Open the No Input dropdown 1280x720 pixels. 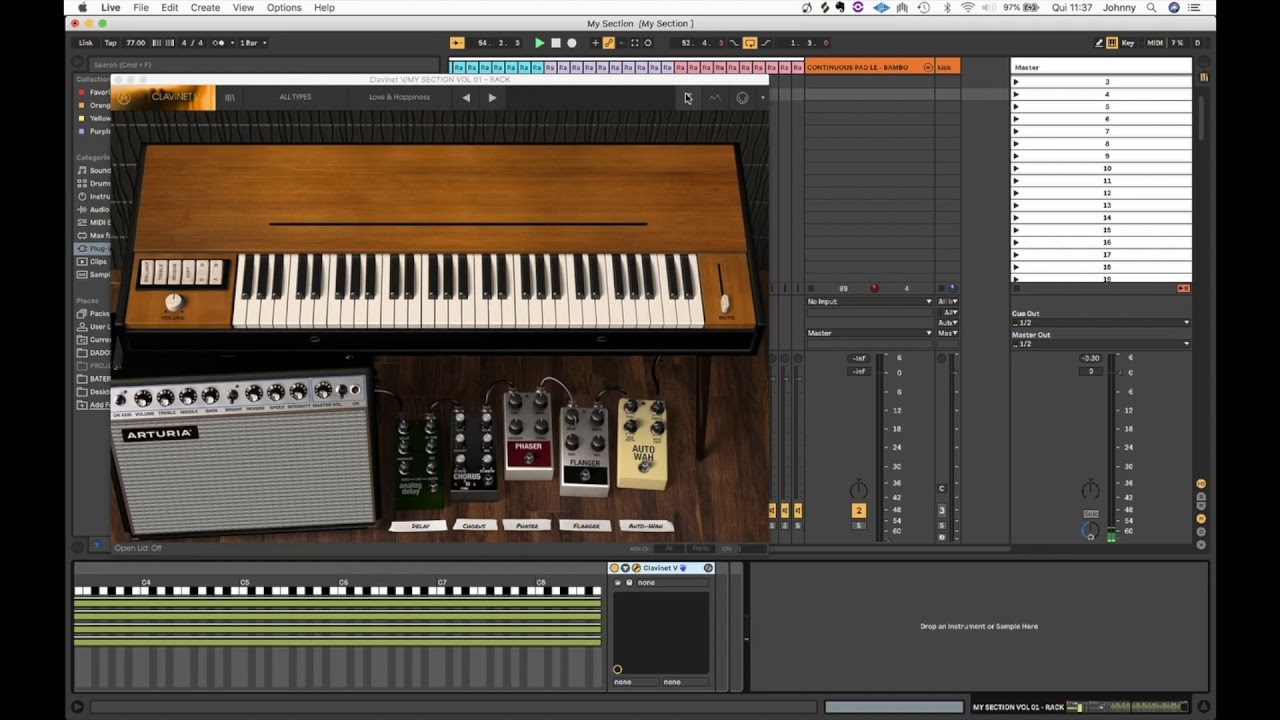coord(869,301)
